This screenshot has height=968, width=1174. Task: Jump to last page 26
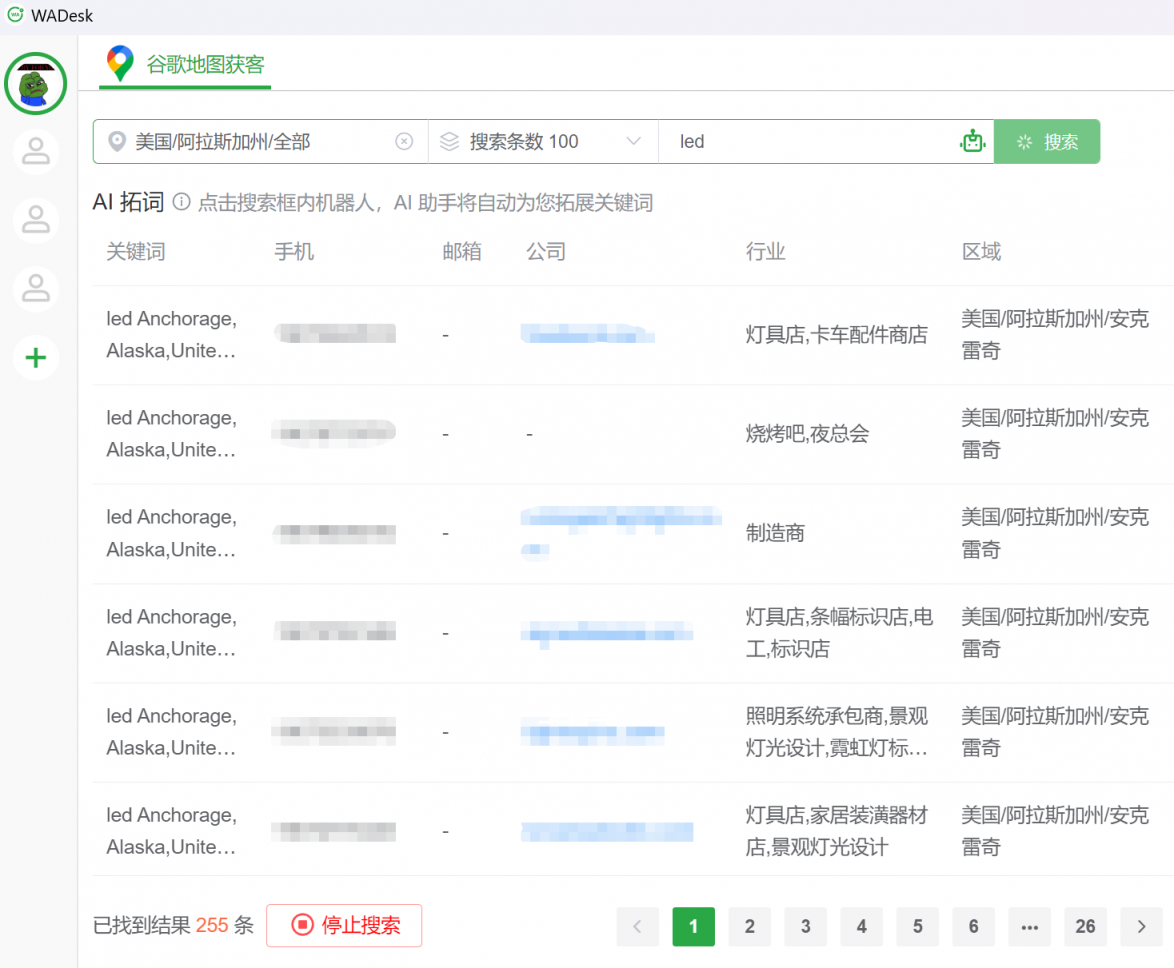point(1085,927)
